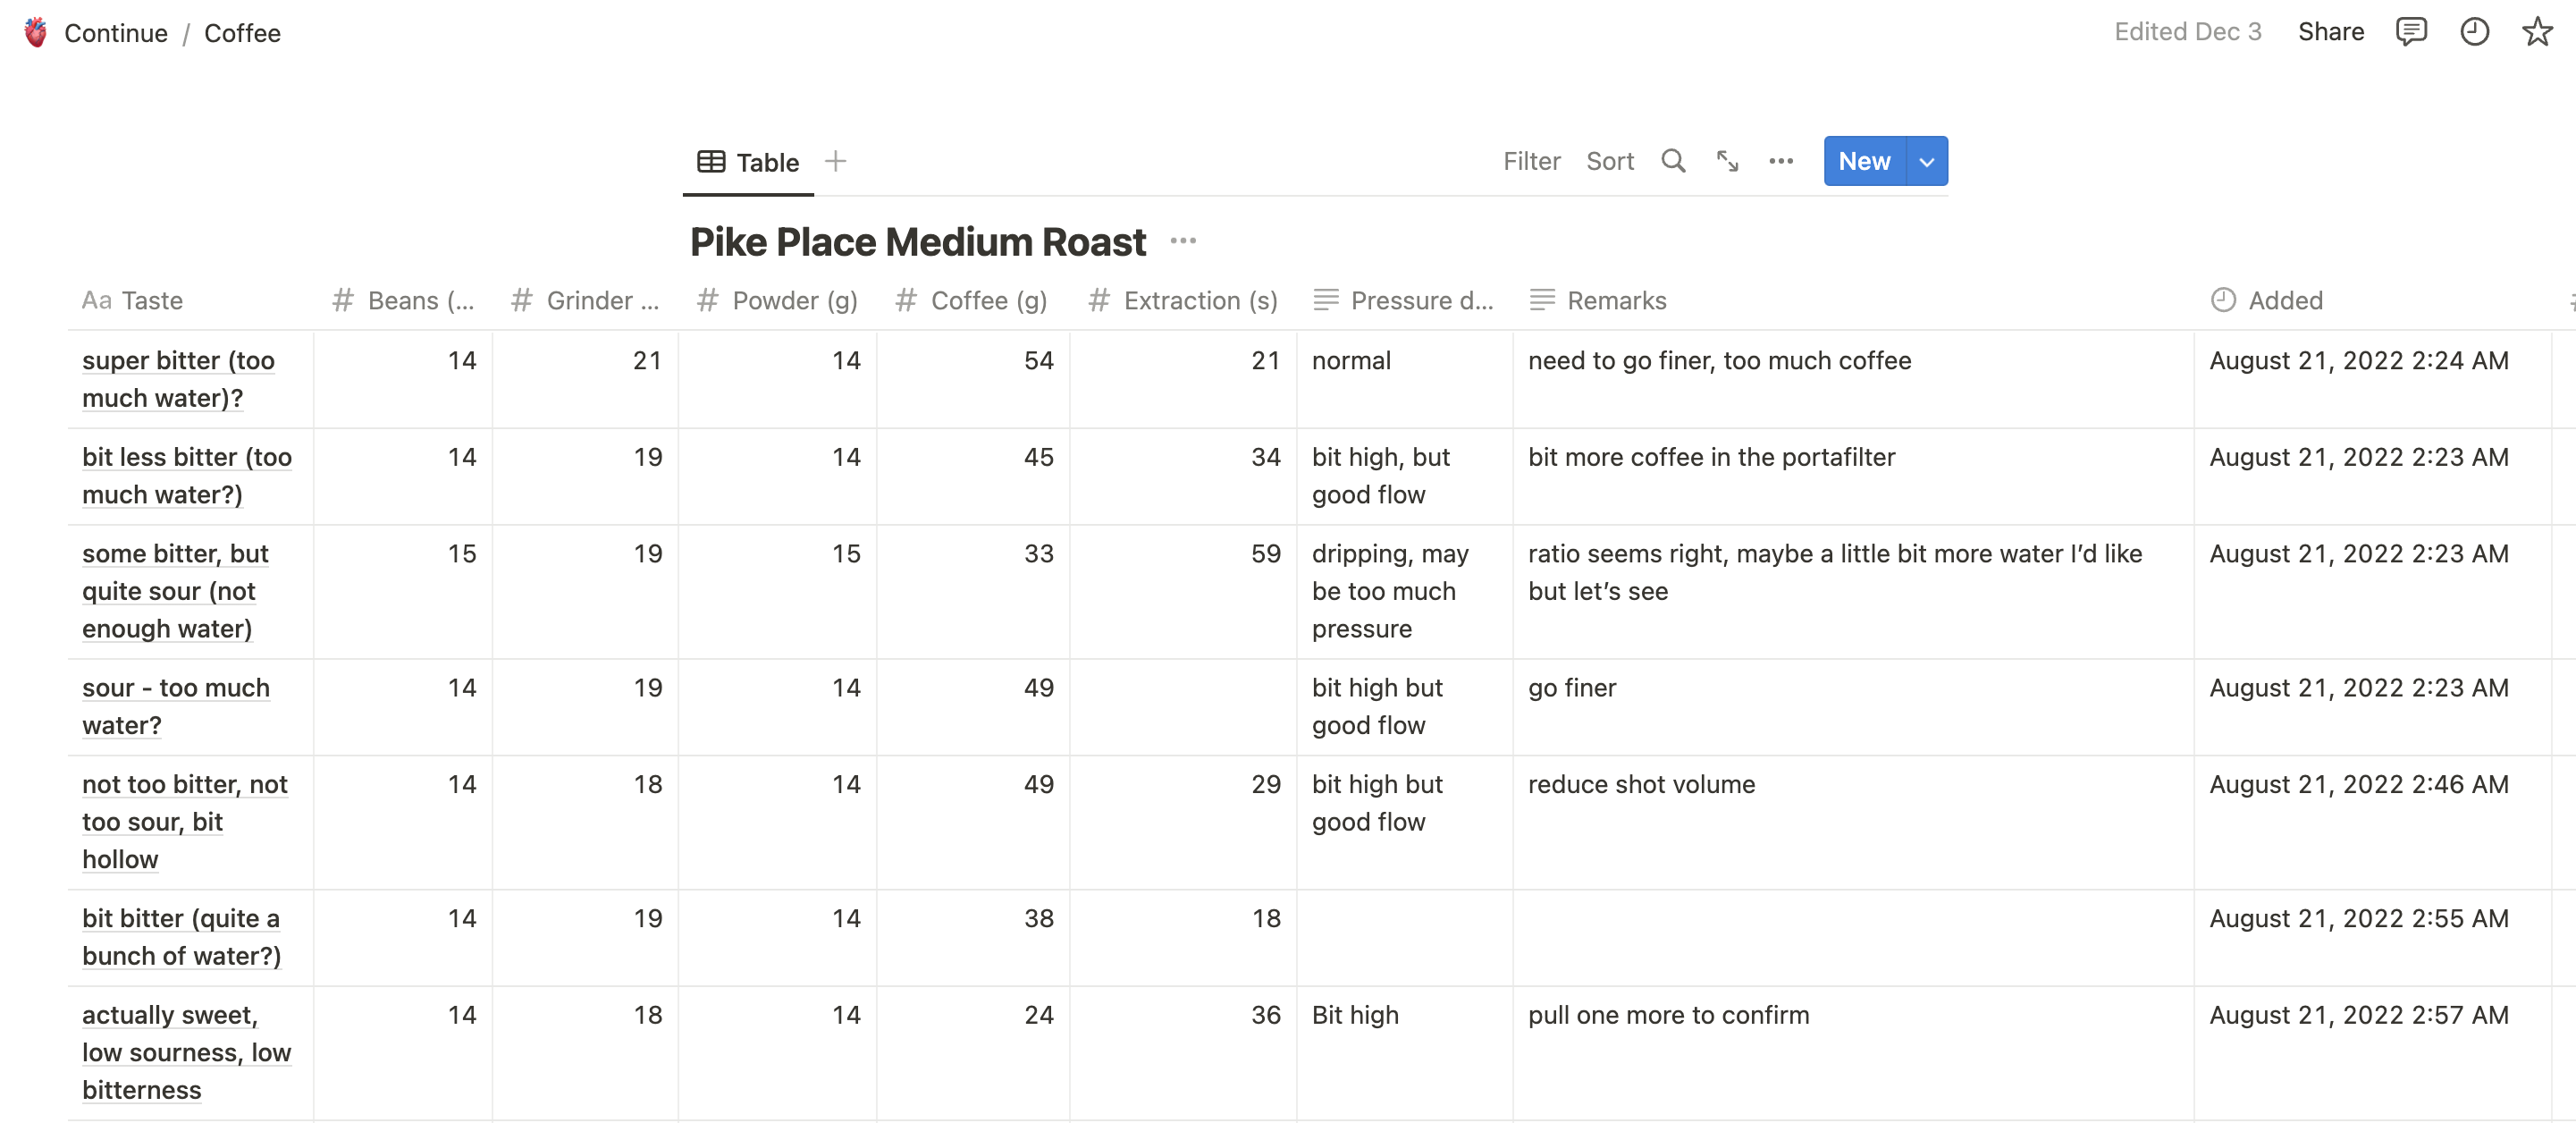Open the Pike Place Medium Roast title ellipsis menu
The width and height of the screenshot is (2576, 1123).
1183,241
